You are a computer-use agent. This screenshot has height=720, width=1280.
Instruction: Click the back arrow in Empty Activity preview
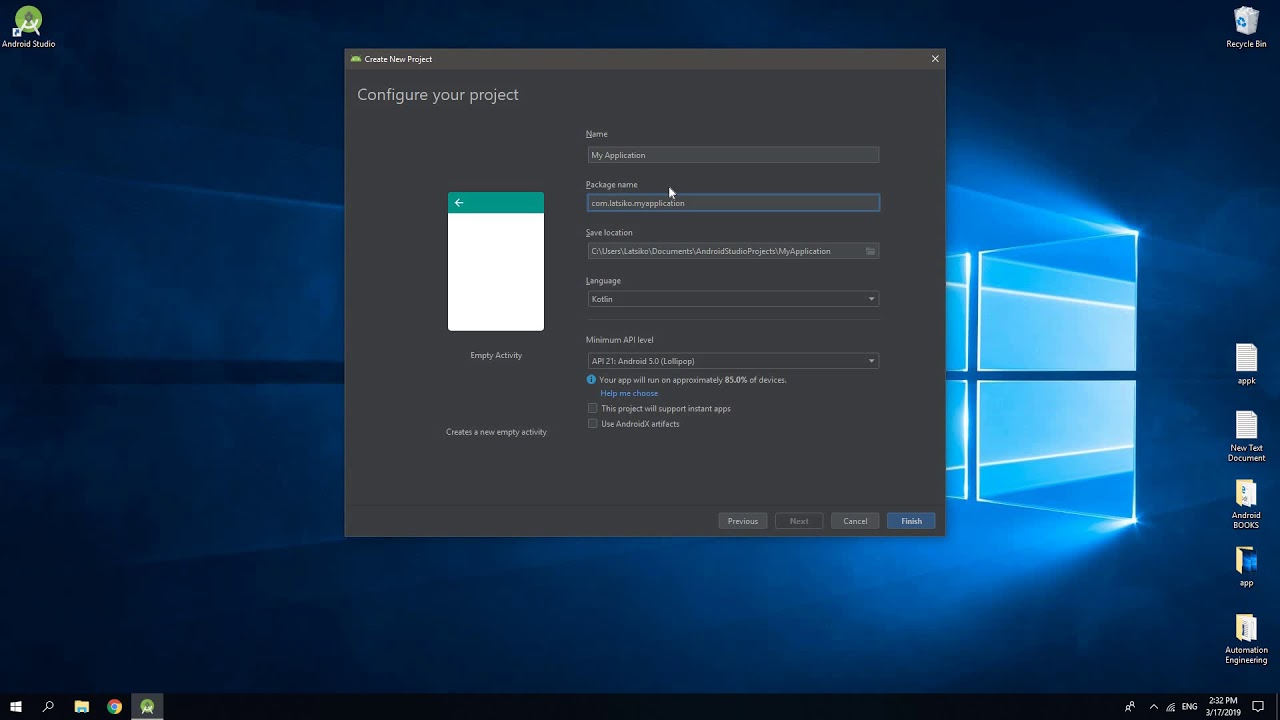coord(459,203)
